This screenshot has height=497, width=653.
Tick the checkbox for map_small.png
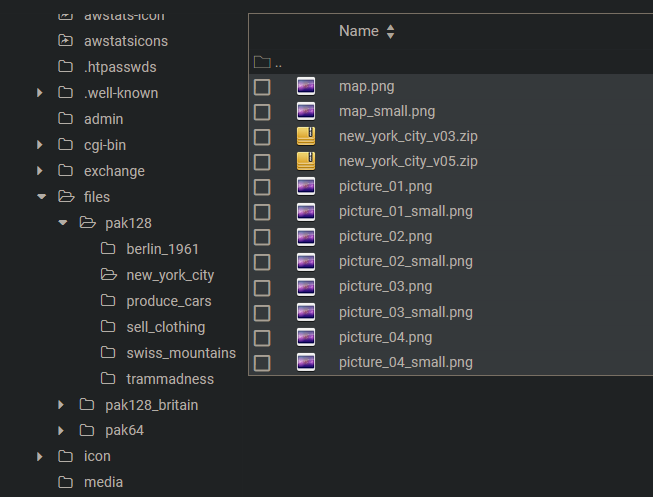pyautogui.click(x=262, y=112)
